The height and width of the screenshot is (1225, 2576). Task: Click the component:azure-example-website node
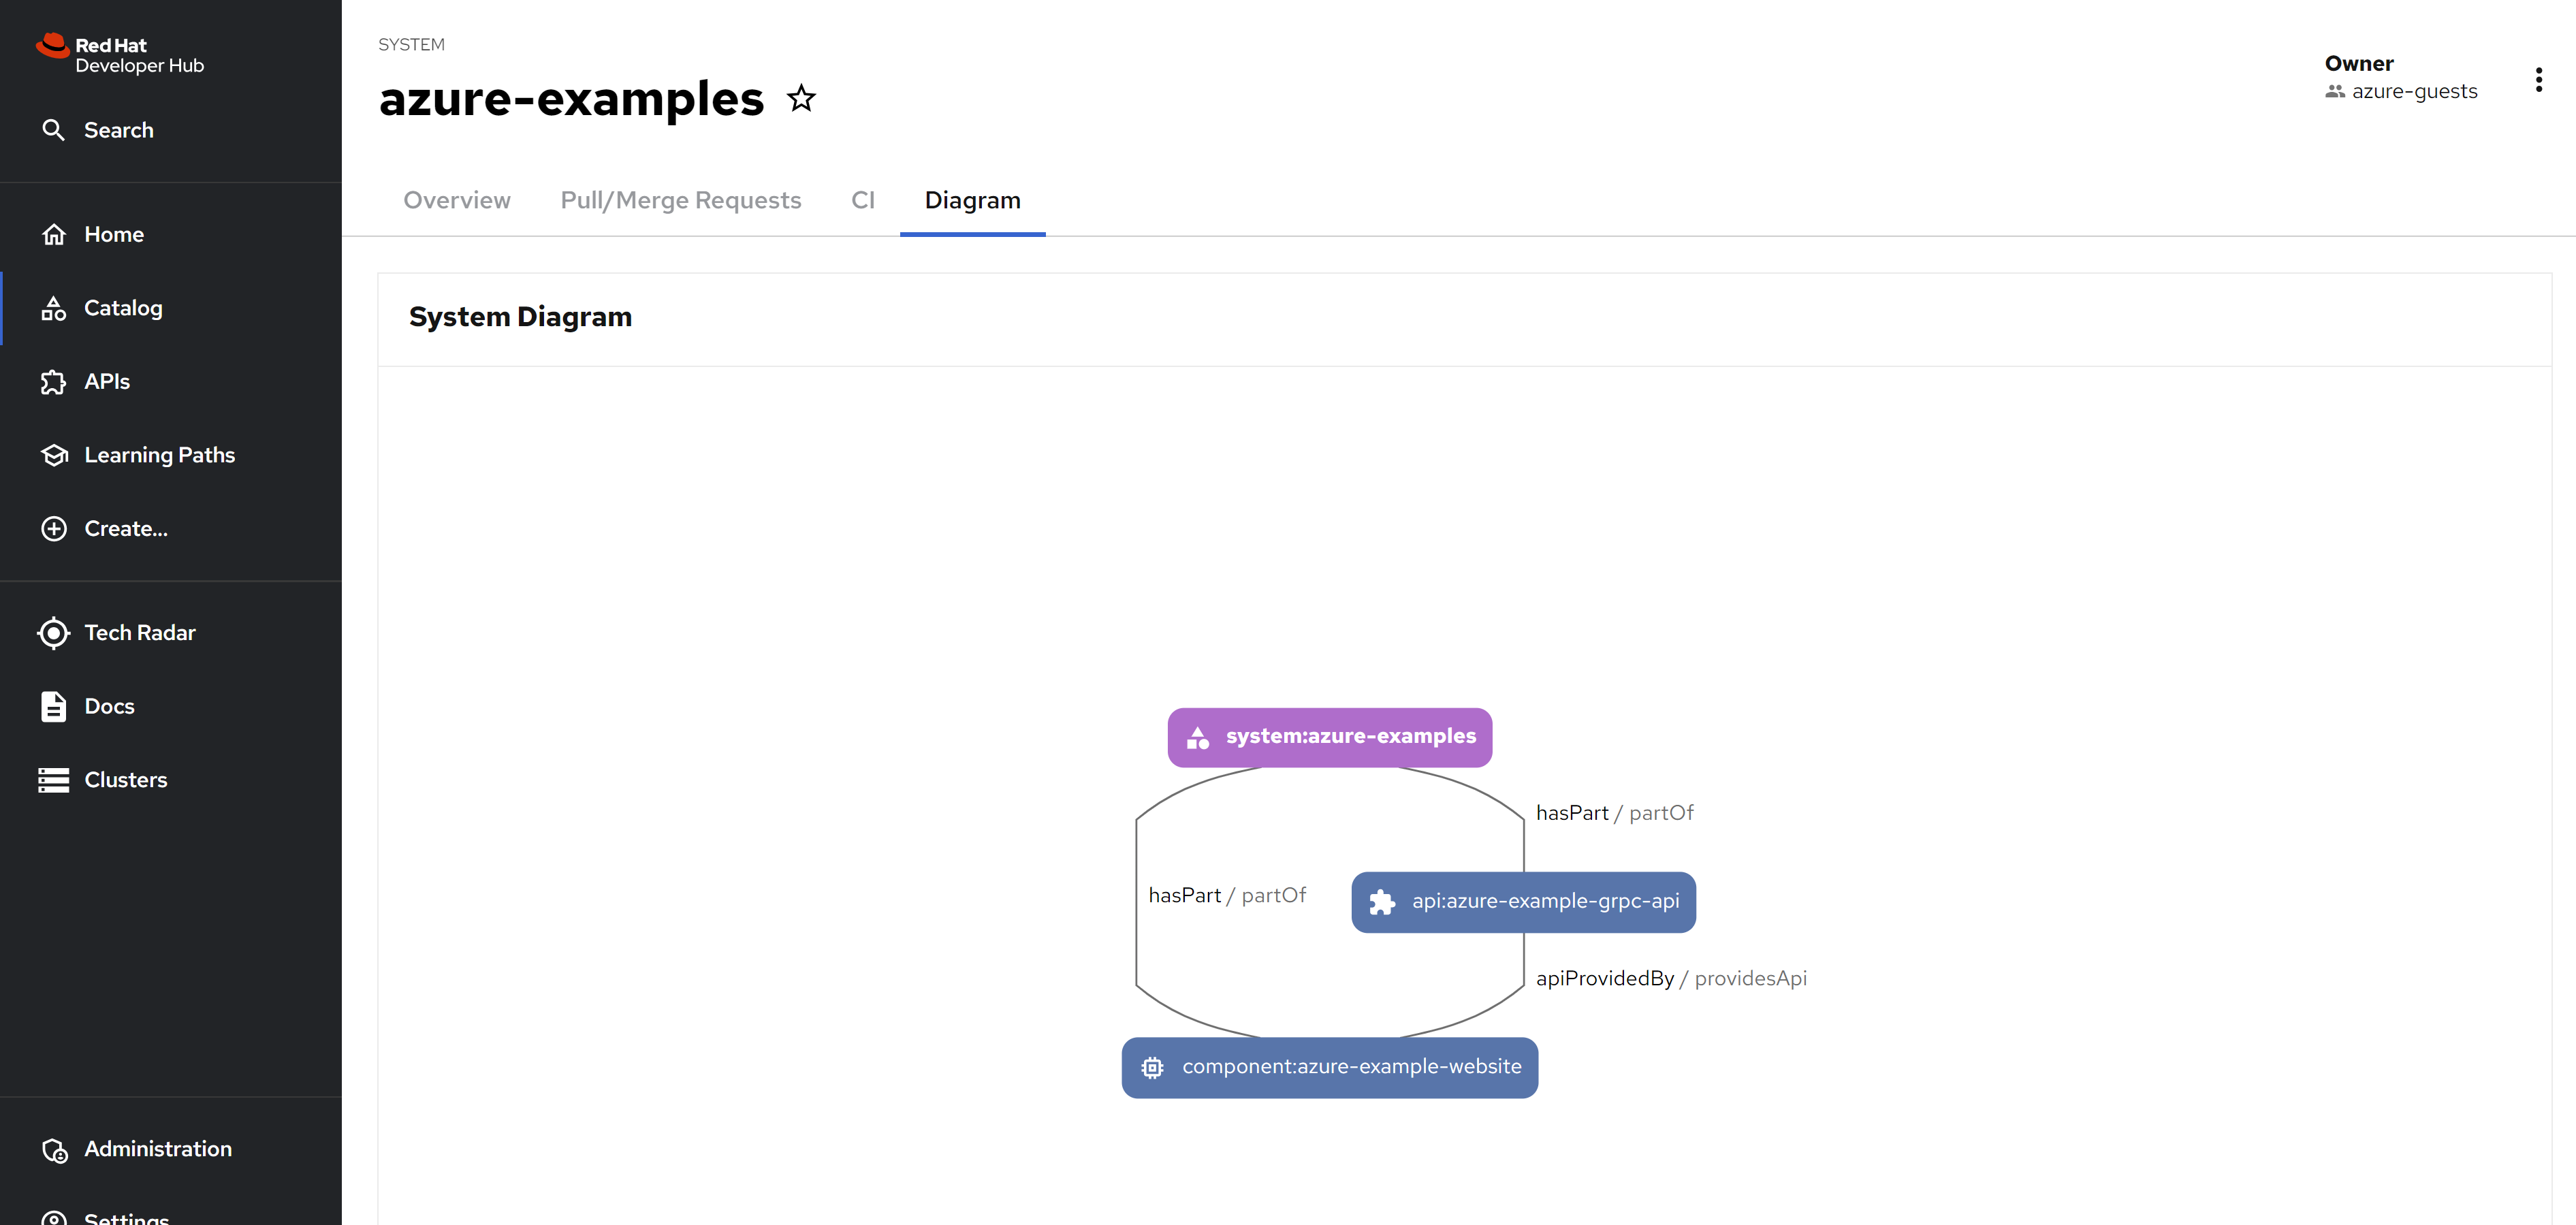[x=1329, y=1067]
